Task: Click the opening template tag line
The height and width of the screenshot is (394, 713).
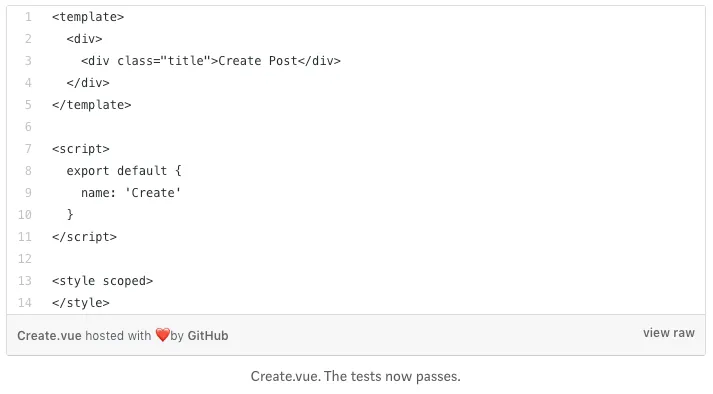Action: (x=88, y=17)
